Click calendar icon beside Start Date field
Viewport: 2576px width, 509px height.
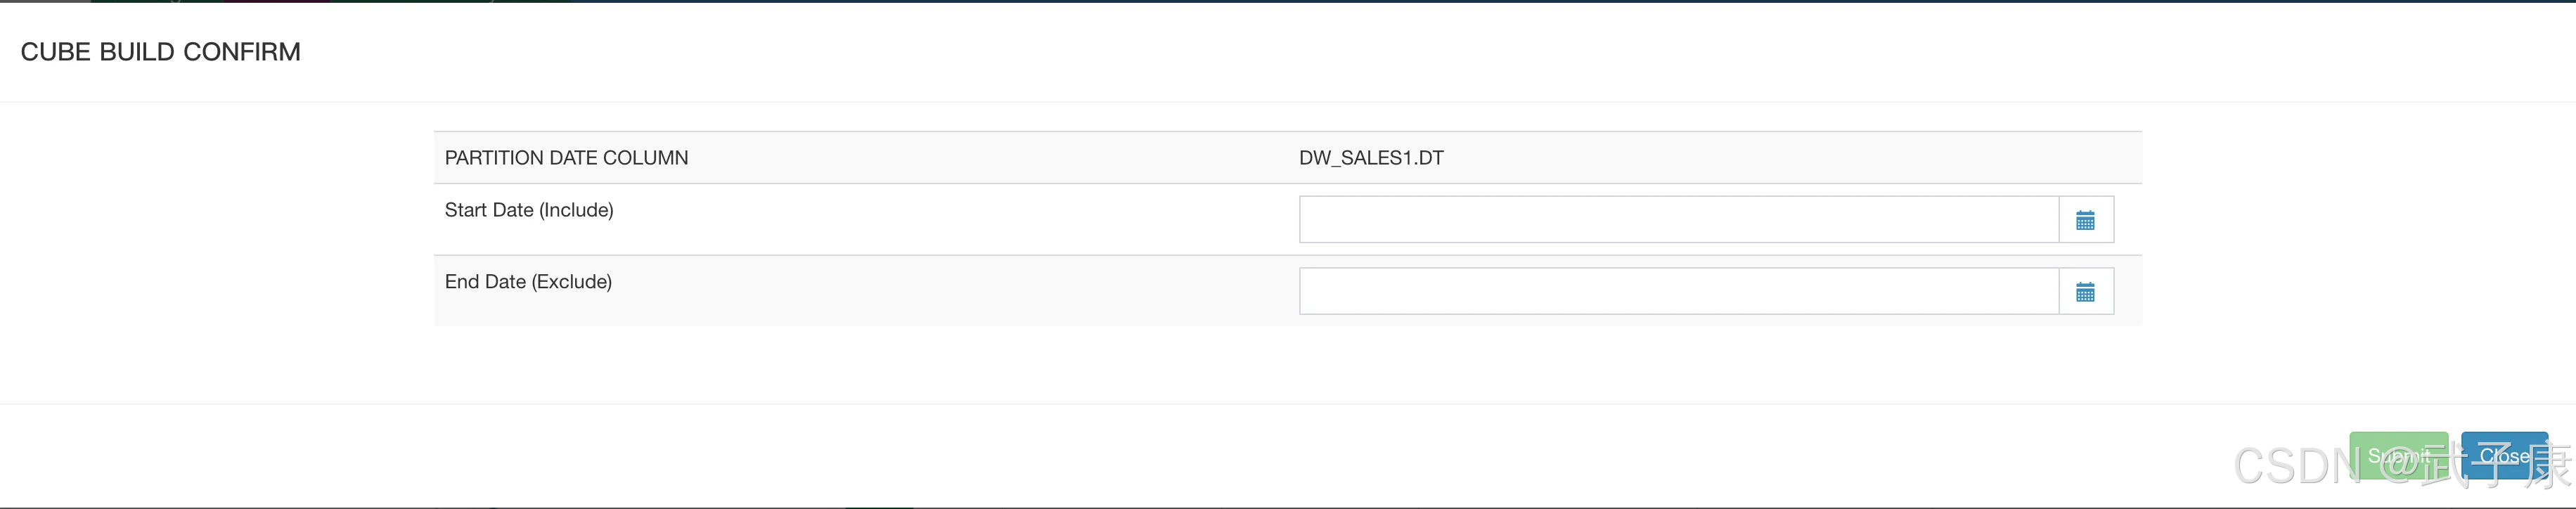[2085, 220]
